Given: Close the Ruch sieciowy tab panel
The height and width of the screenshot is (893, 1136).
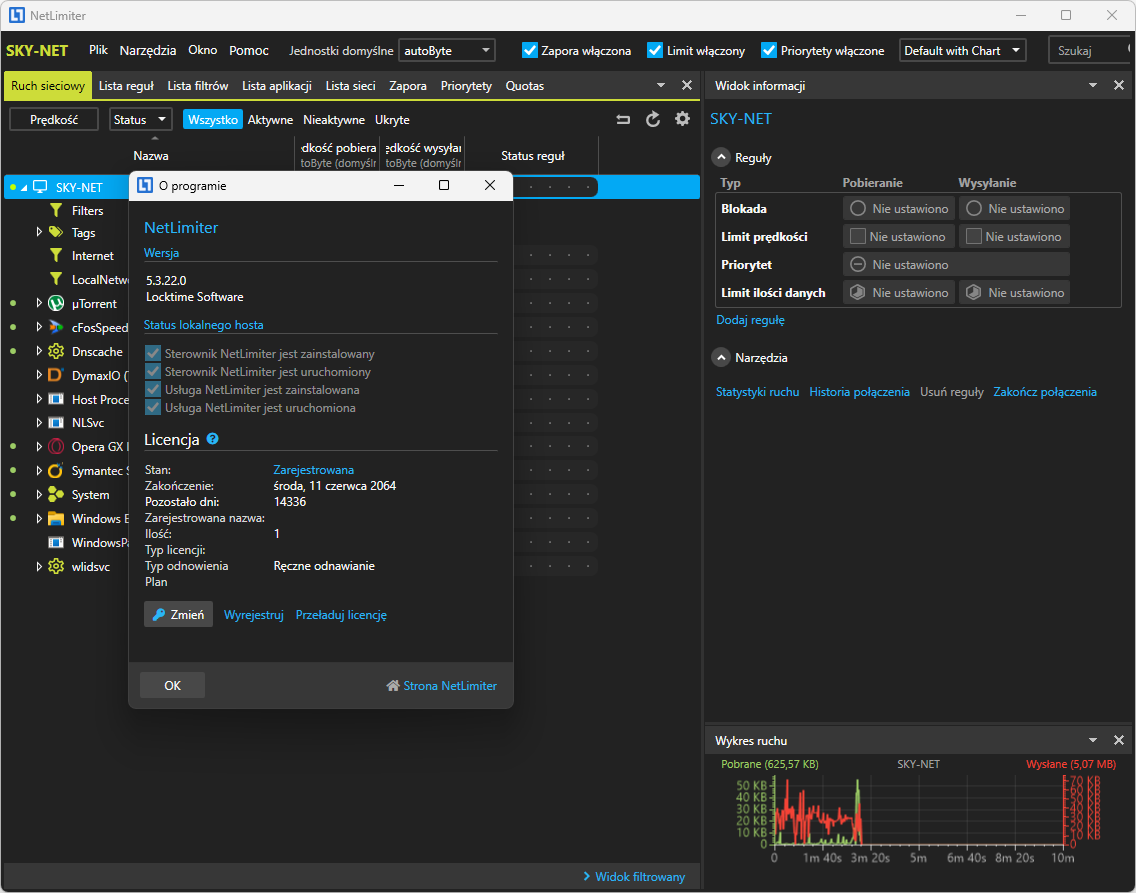Looking at the screenshot, I should tap(687, 85).
